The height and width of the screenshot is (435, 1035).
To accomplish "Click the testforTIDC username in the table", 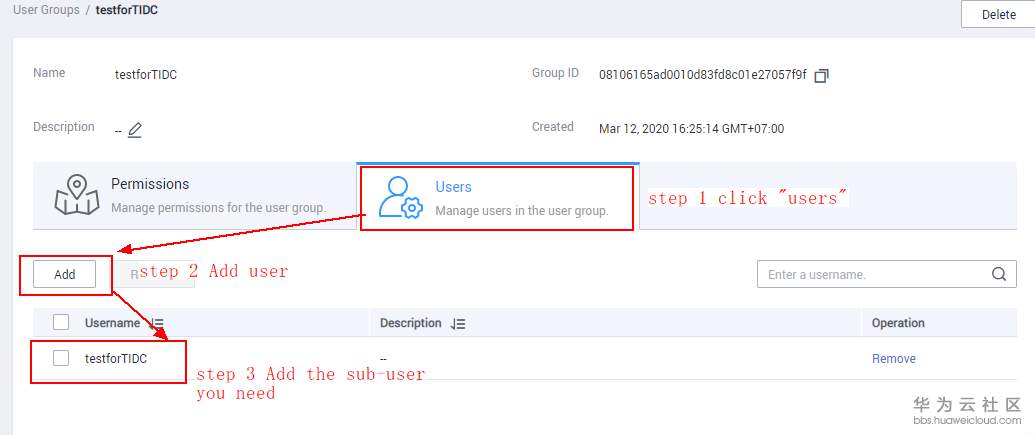I will [x=116, y=358].
